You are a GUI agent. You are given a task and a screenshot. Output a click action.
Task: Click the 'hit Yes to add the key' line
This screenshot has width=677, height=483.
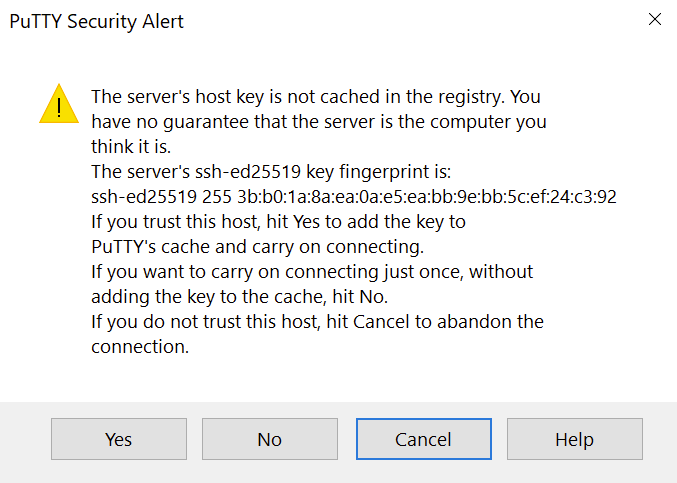point(278,222)
